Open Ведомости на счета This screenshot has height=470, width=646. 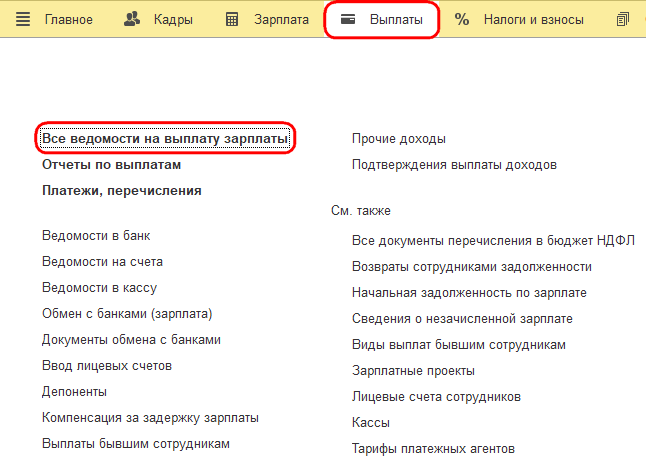[103, 262]
